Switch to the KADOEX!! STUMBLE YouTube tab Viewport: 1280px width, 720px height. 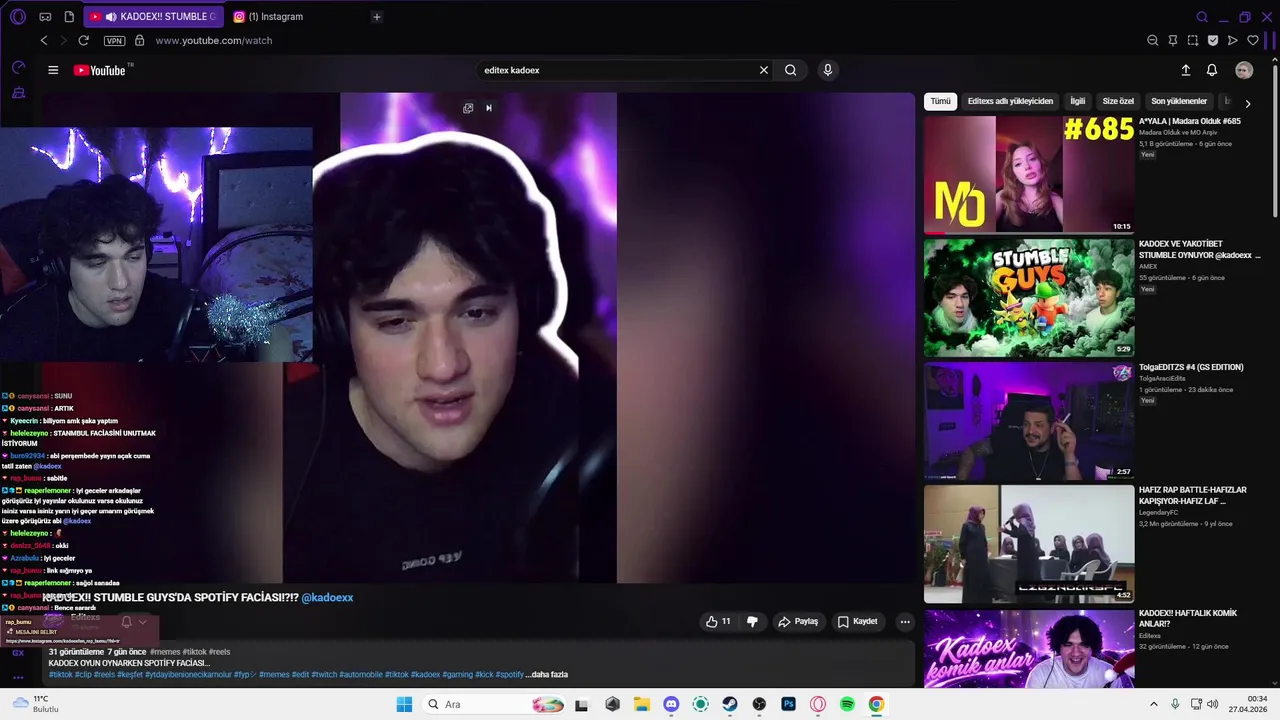pos(152,17)
